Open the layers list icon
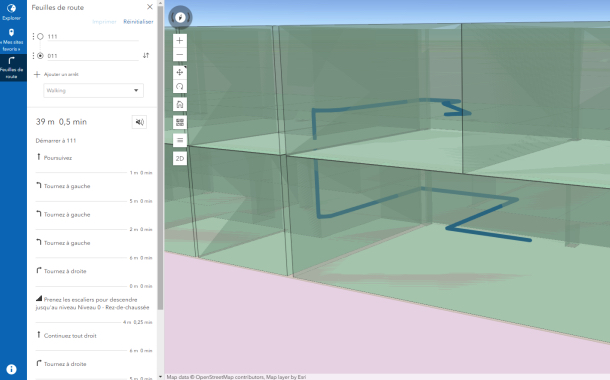The image size is (610, 380). (180, 140)
